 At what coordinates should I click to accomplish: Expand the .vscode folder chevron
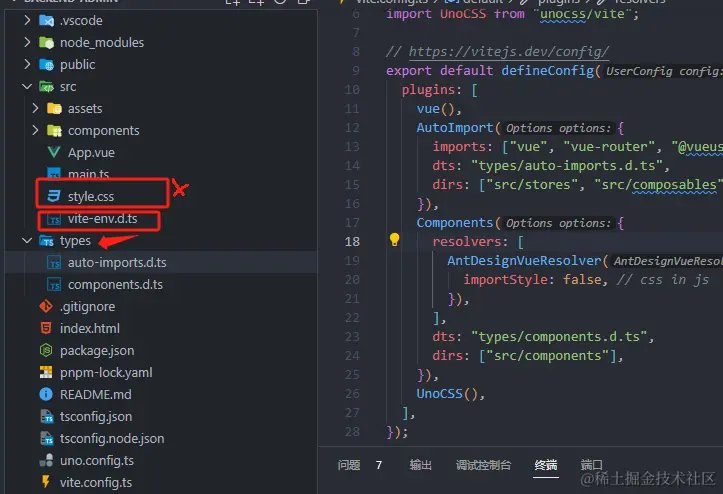[x=27, y=20]
